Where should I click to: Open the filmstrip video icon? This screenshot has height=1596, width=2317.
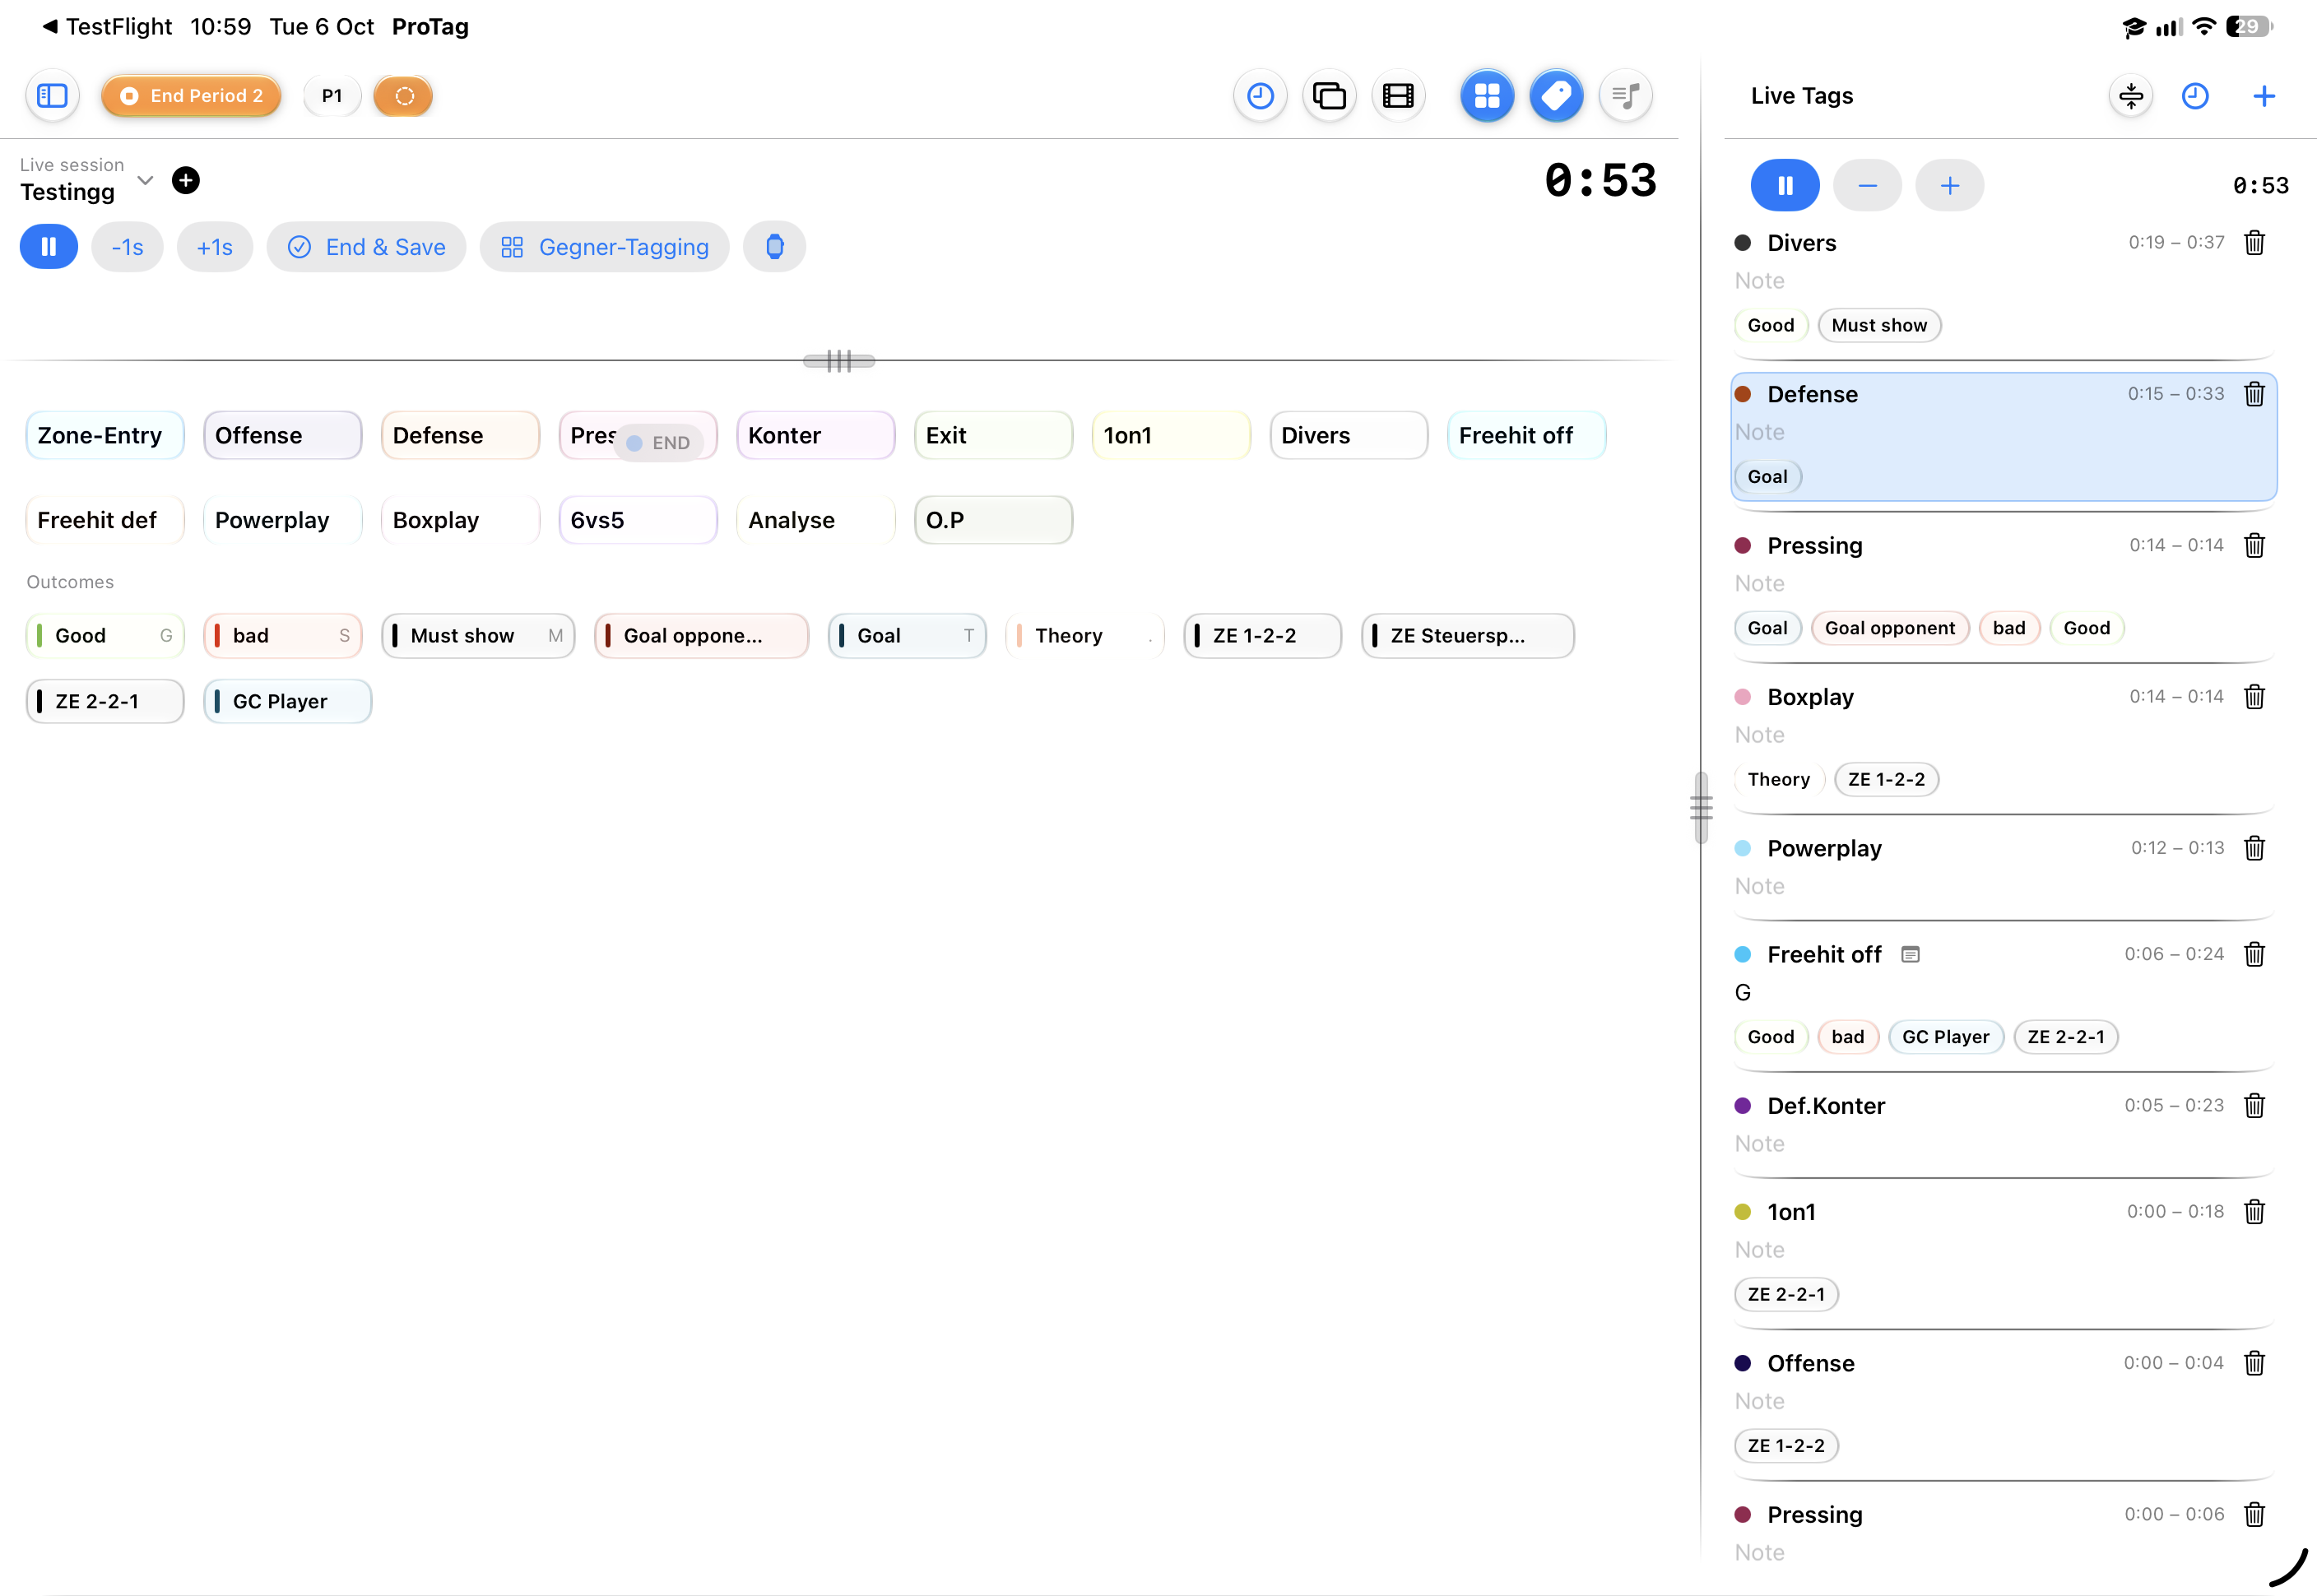pos(1398,96)
